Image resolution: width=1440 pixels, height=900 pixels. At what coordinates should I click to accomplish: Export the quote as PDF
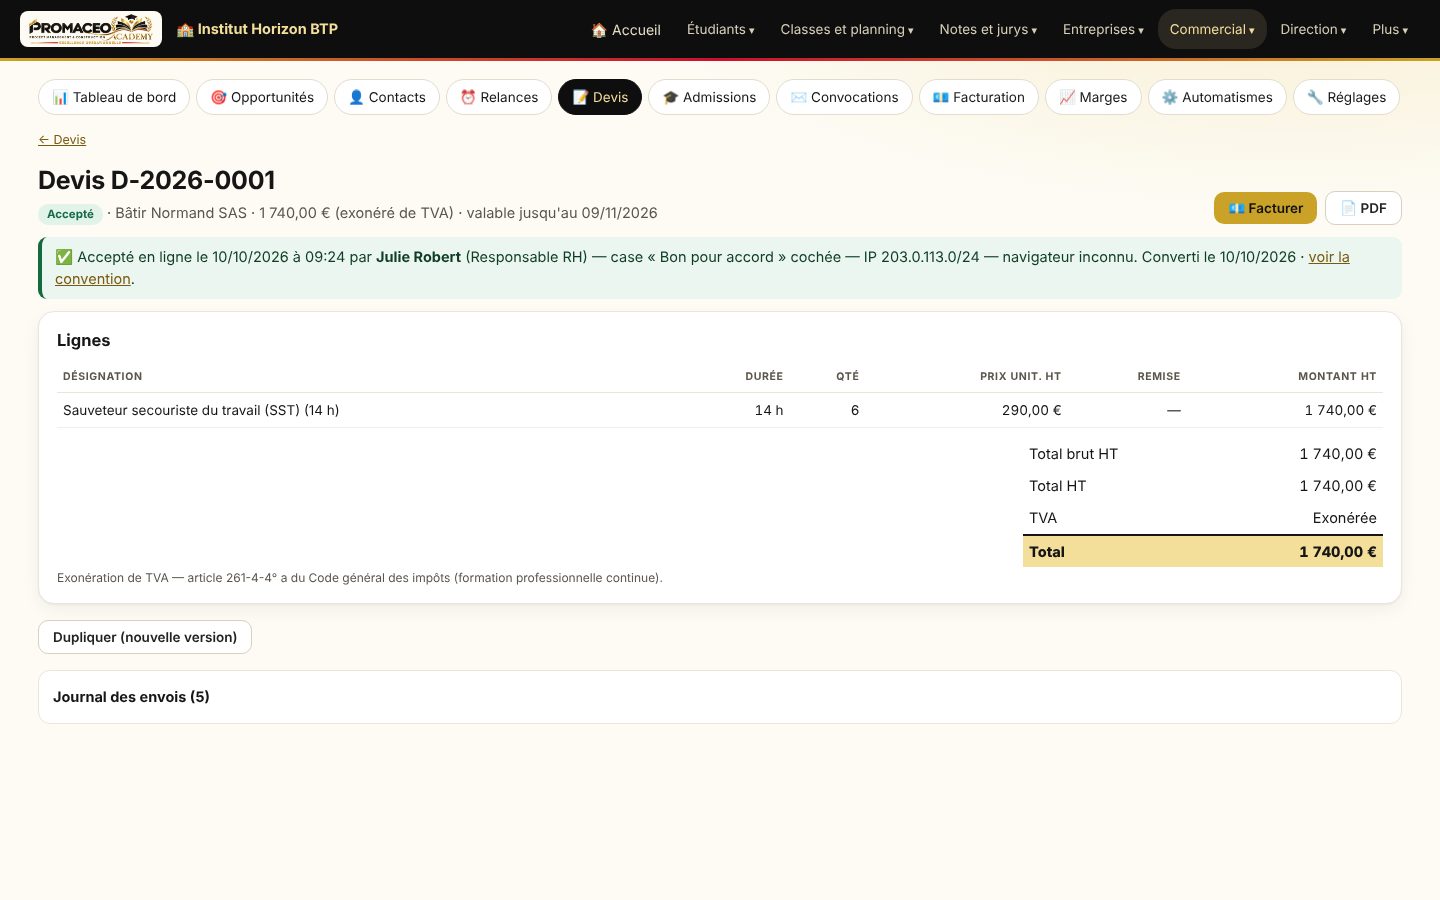pyautogui.click(x=1363, y=208)
